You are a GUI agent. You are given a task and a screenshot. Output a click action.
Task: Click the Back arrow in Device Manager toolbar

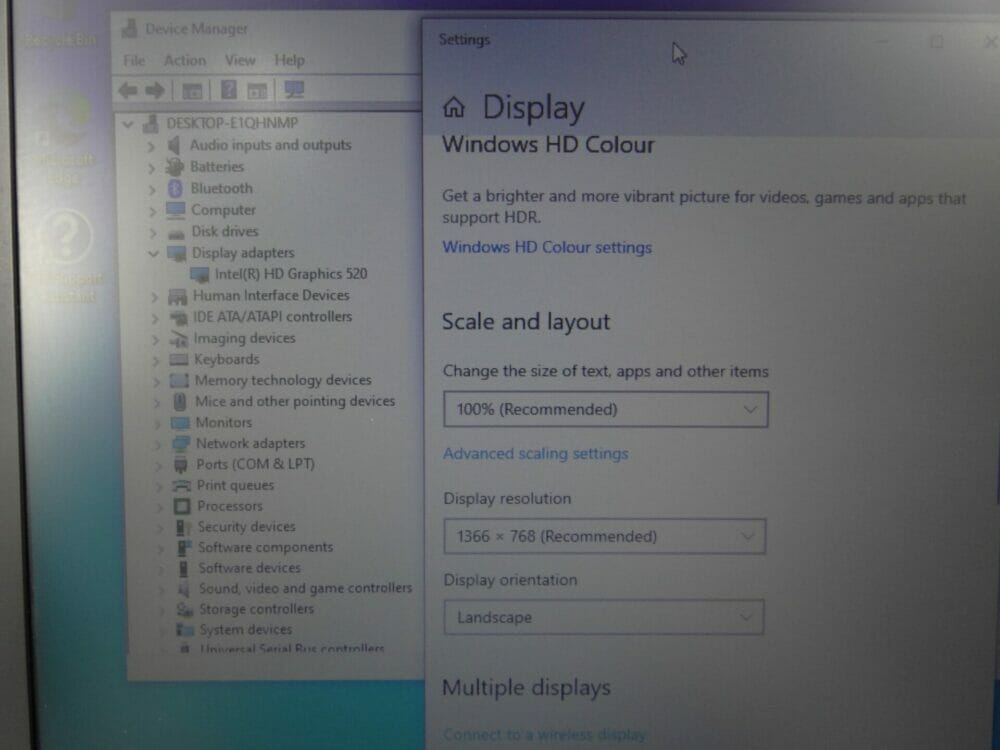pos(128,91)
